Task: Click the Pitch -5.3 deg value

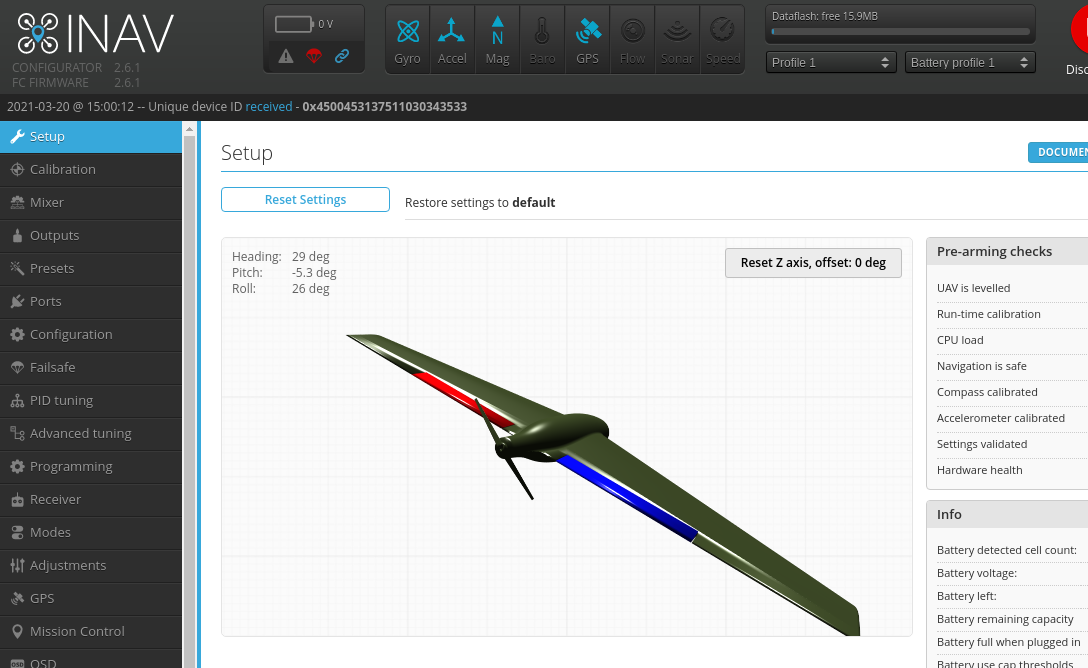Action: 314,273
